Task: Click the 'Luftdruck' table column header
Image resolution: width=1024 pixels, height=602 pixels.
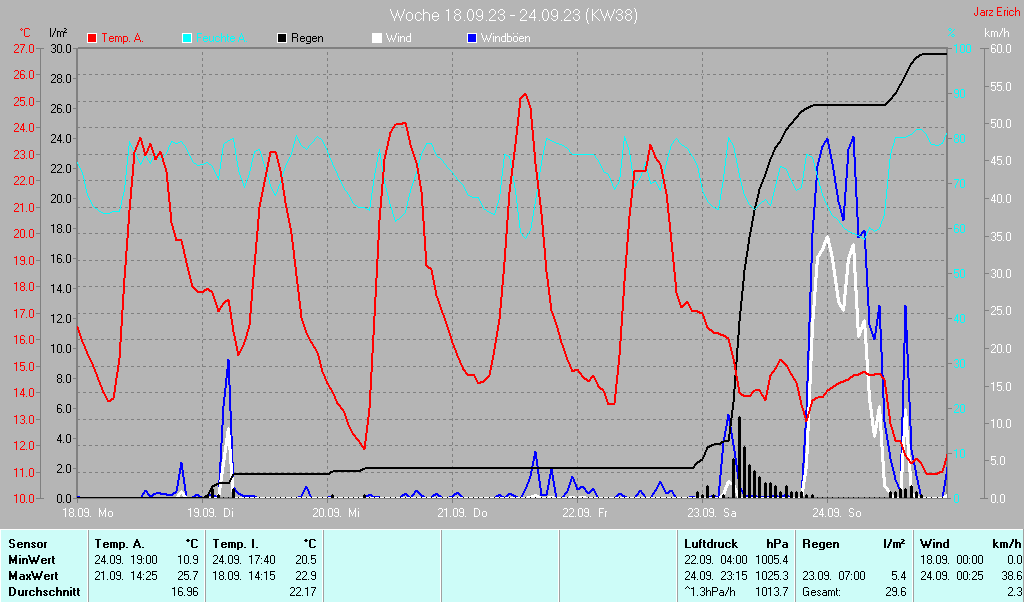Action: click(x=711, y=544)
